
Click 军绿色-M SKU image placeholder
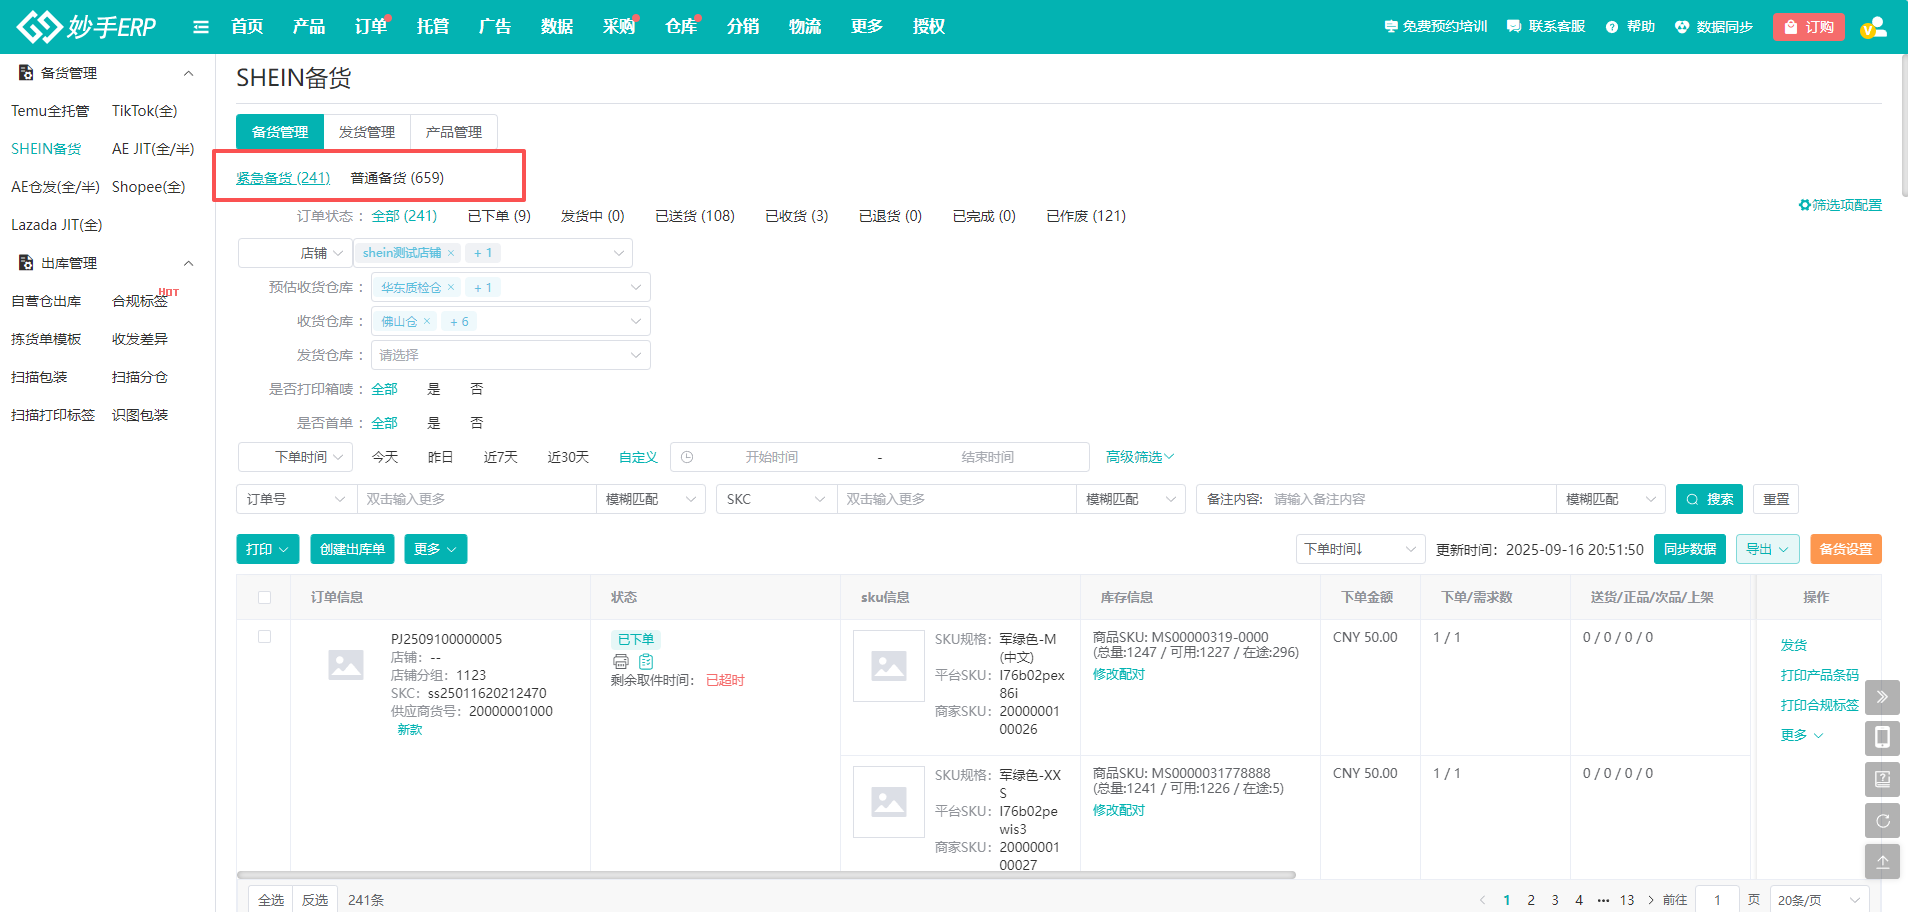click(x=889, y=666)
